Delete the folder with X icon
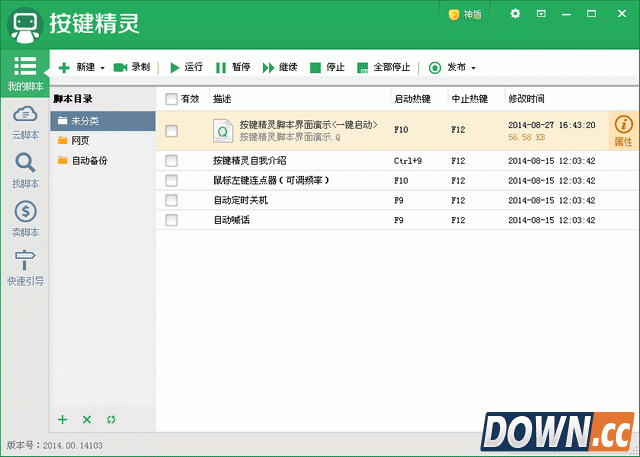 (87, 419)
